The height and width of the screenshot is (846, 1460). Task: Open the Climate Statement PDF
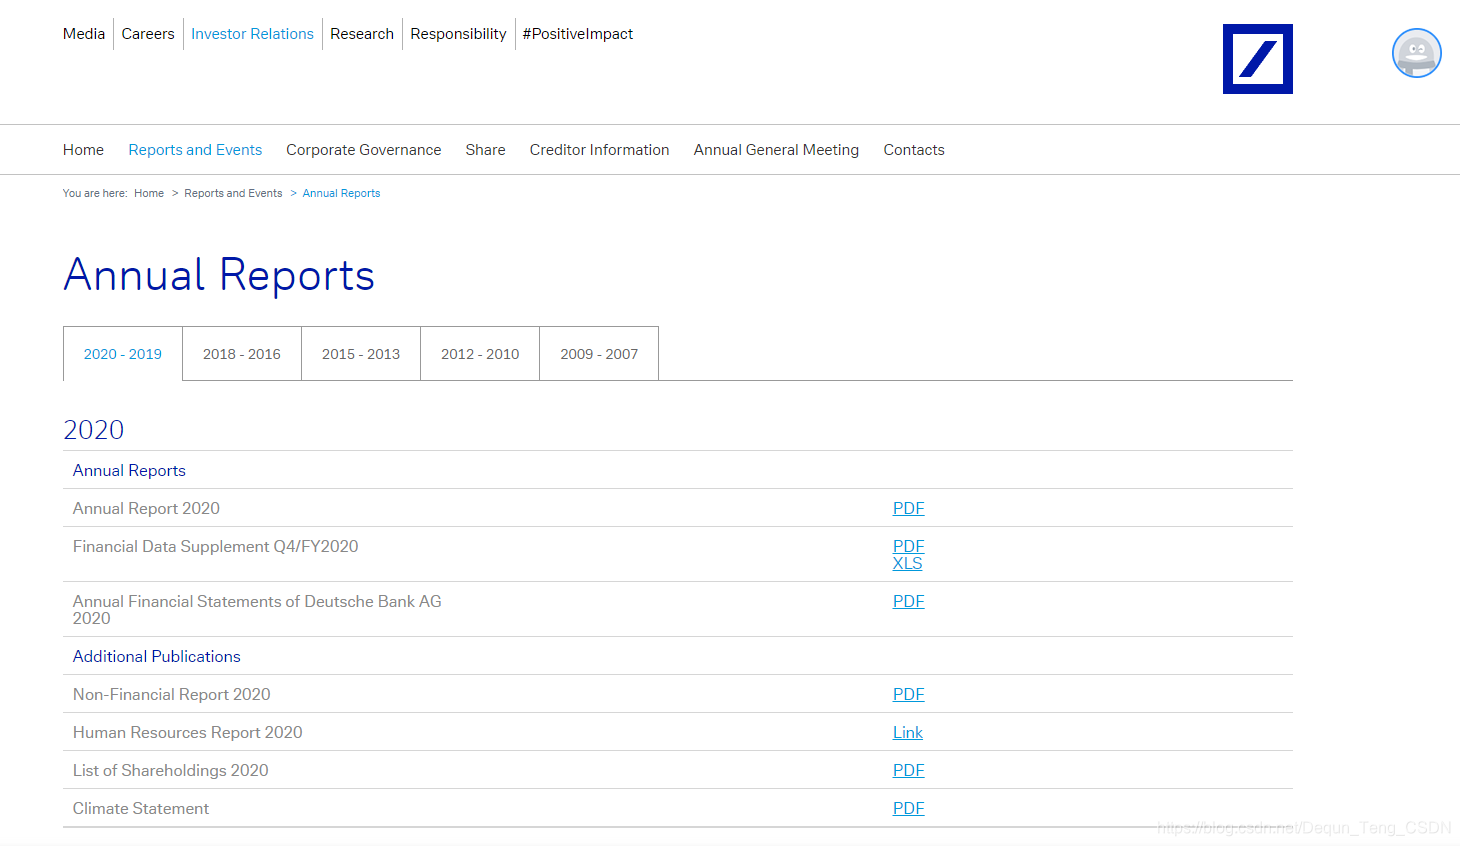click(908, 808)
